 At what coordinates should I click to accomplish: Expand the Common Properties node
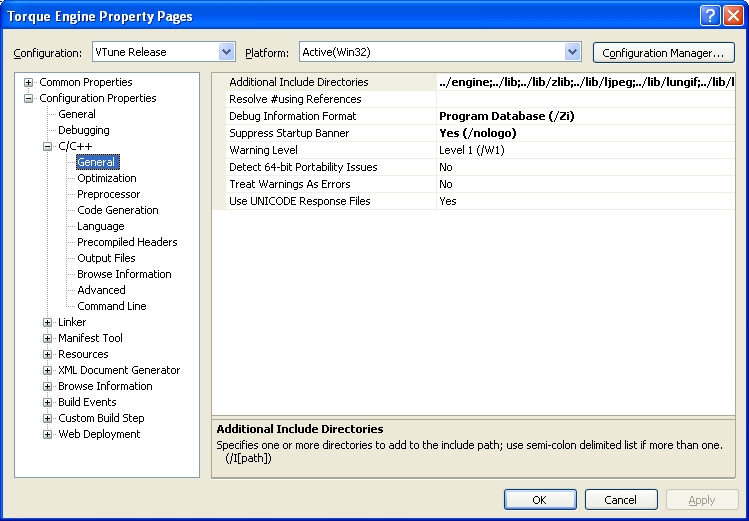pyautogui.click(x=29, y=82)
